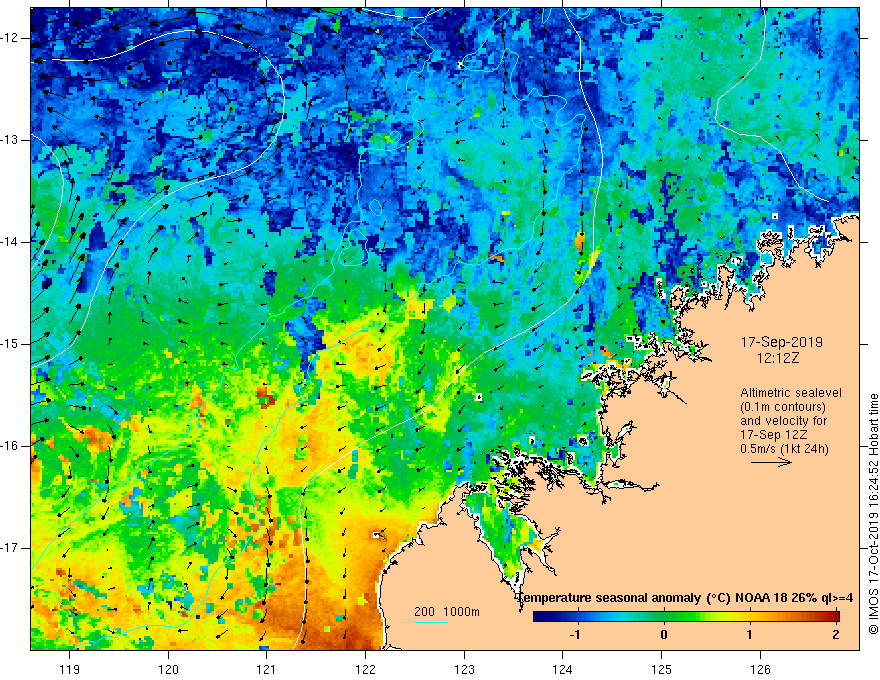Click longitude axis label 124

pos(563,669)
